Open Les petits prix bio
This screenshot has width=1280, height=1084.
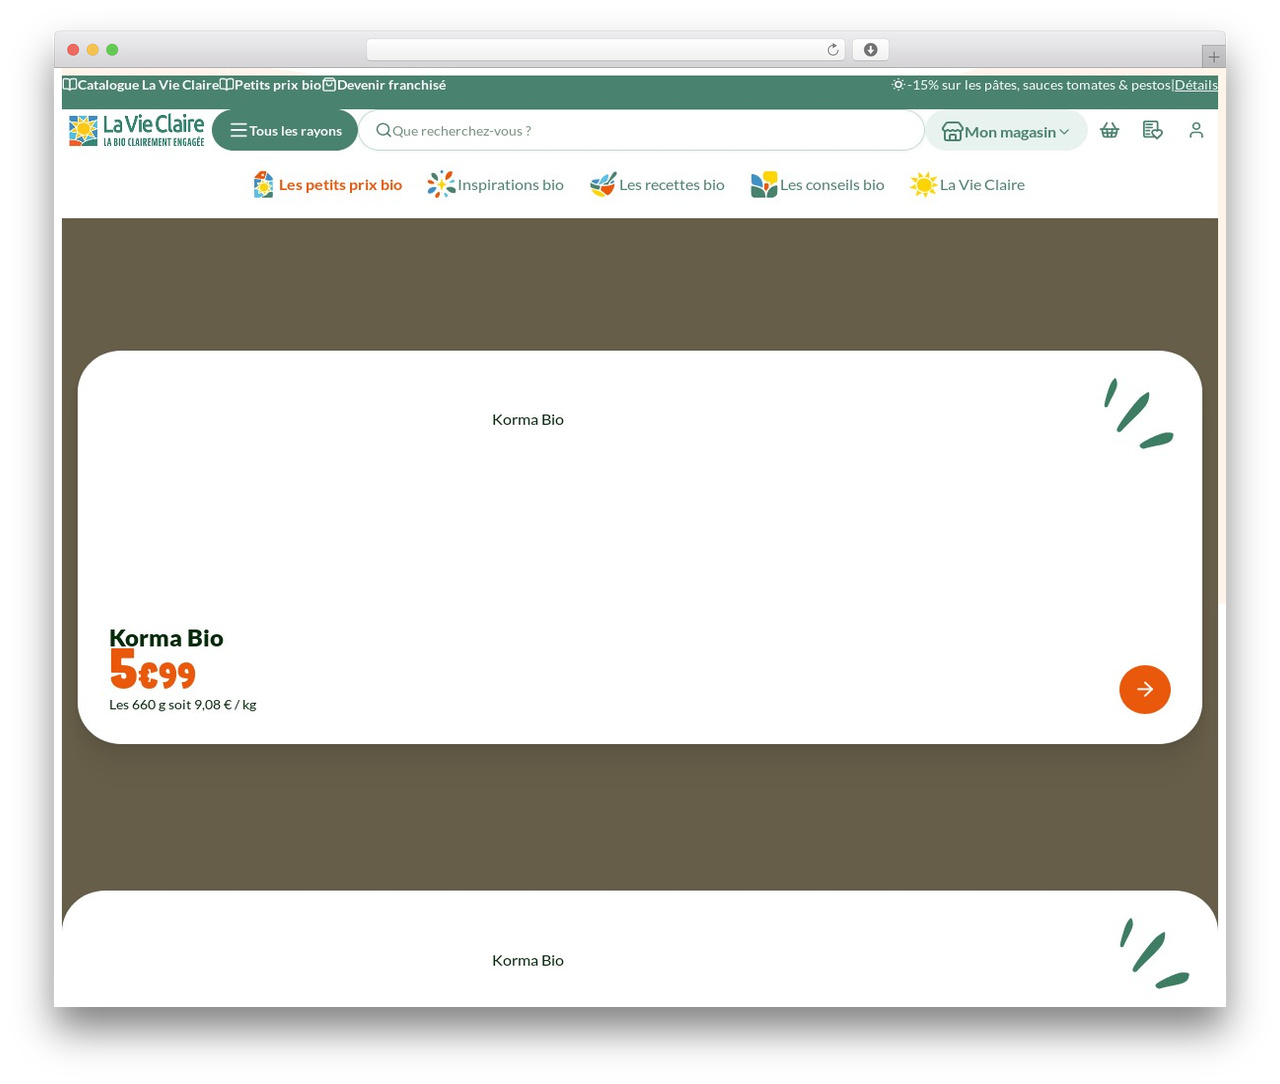point(328,185)
